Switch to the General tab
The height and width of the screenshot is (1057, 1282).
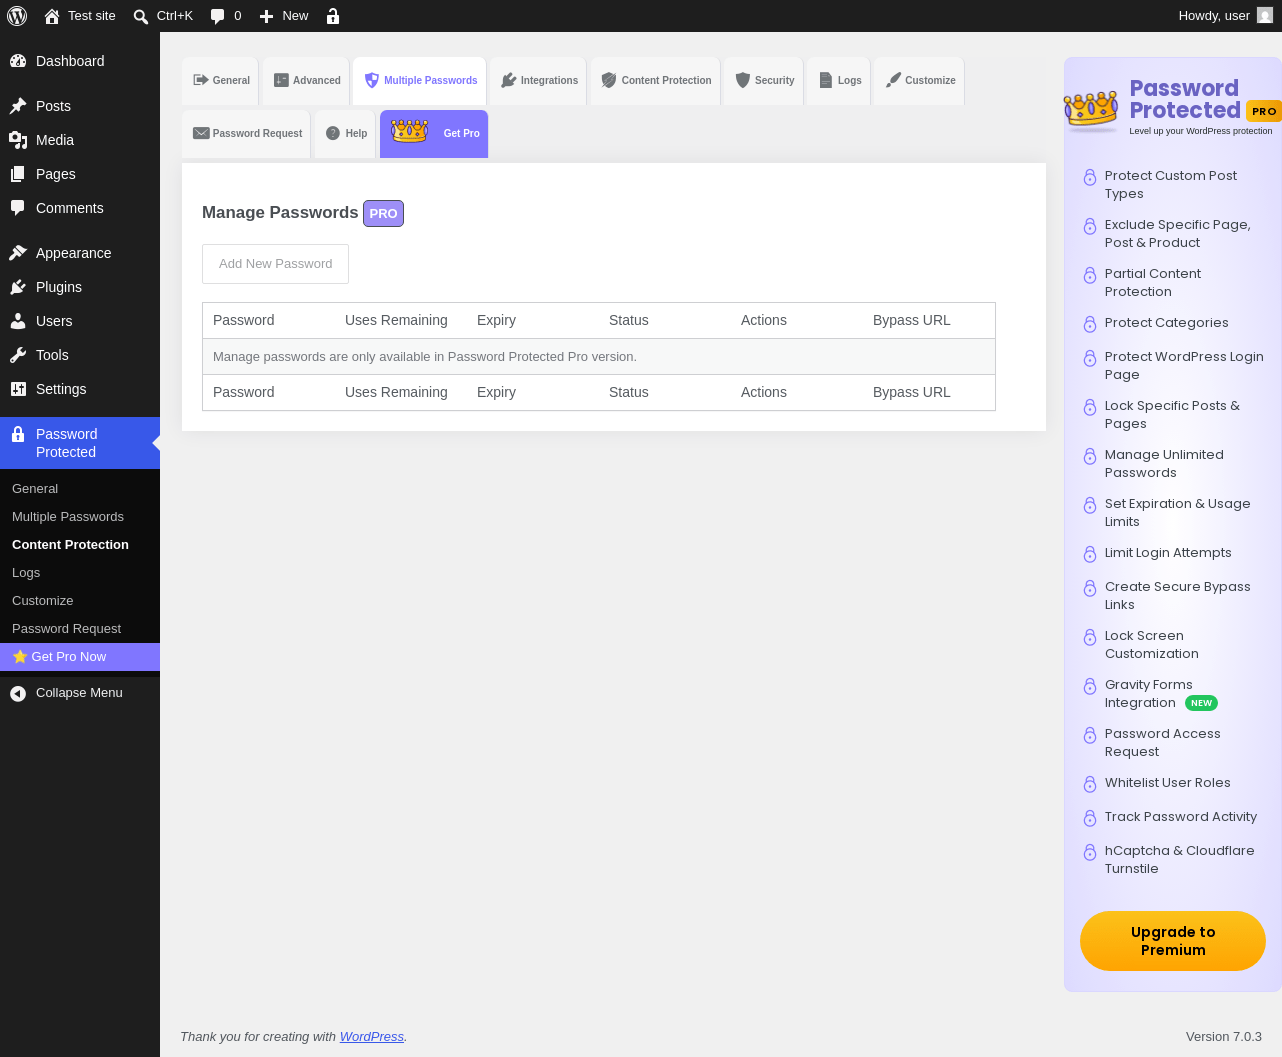click(220, 81)
